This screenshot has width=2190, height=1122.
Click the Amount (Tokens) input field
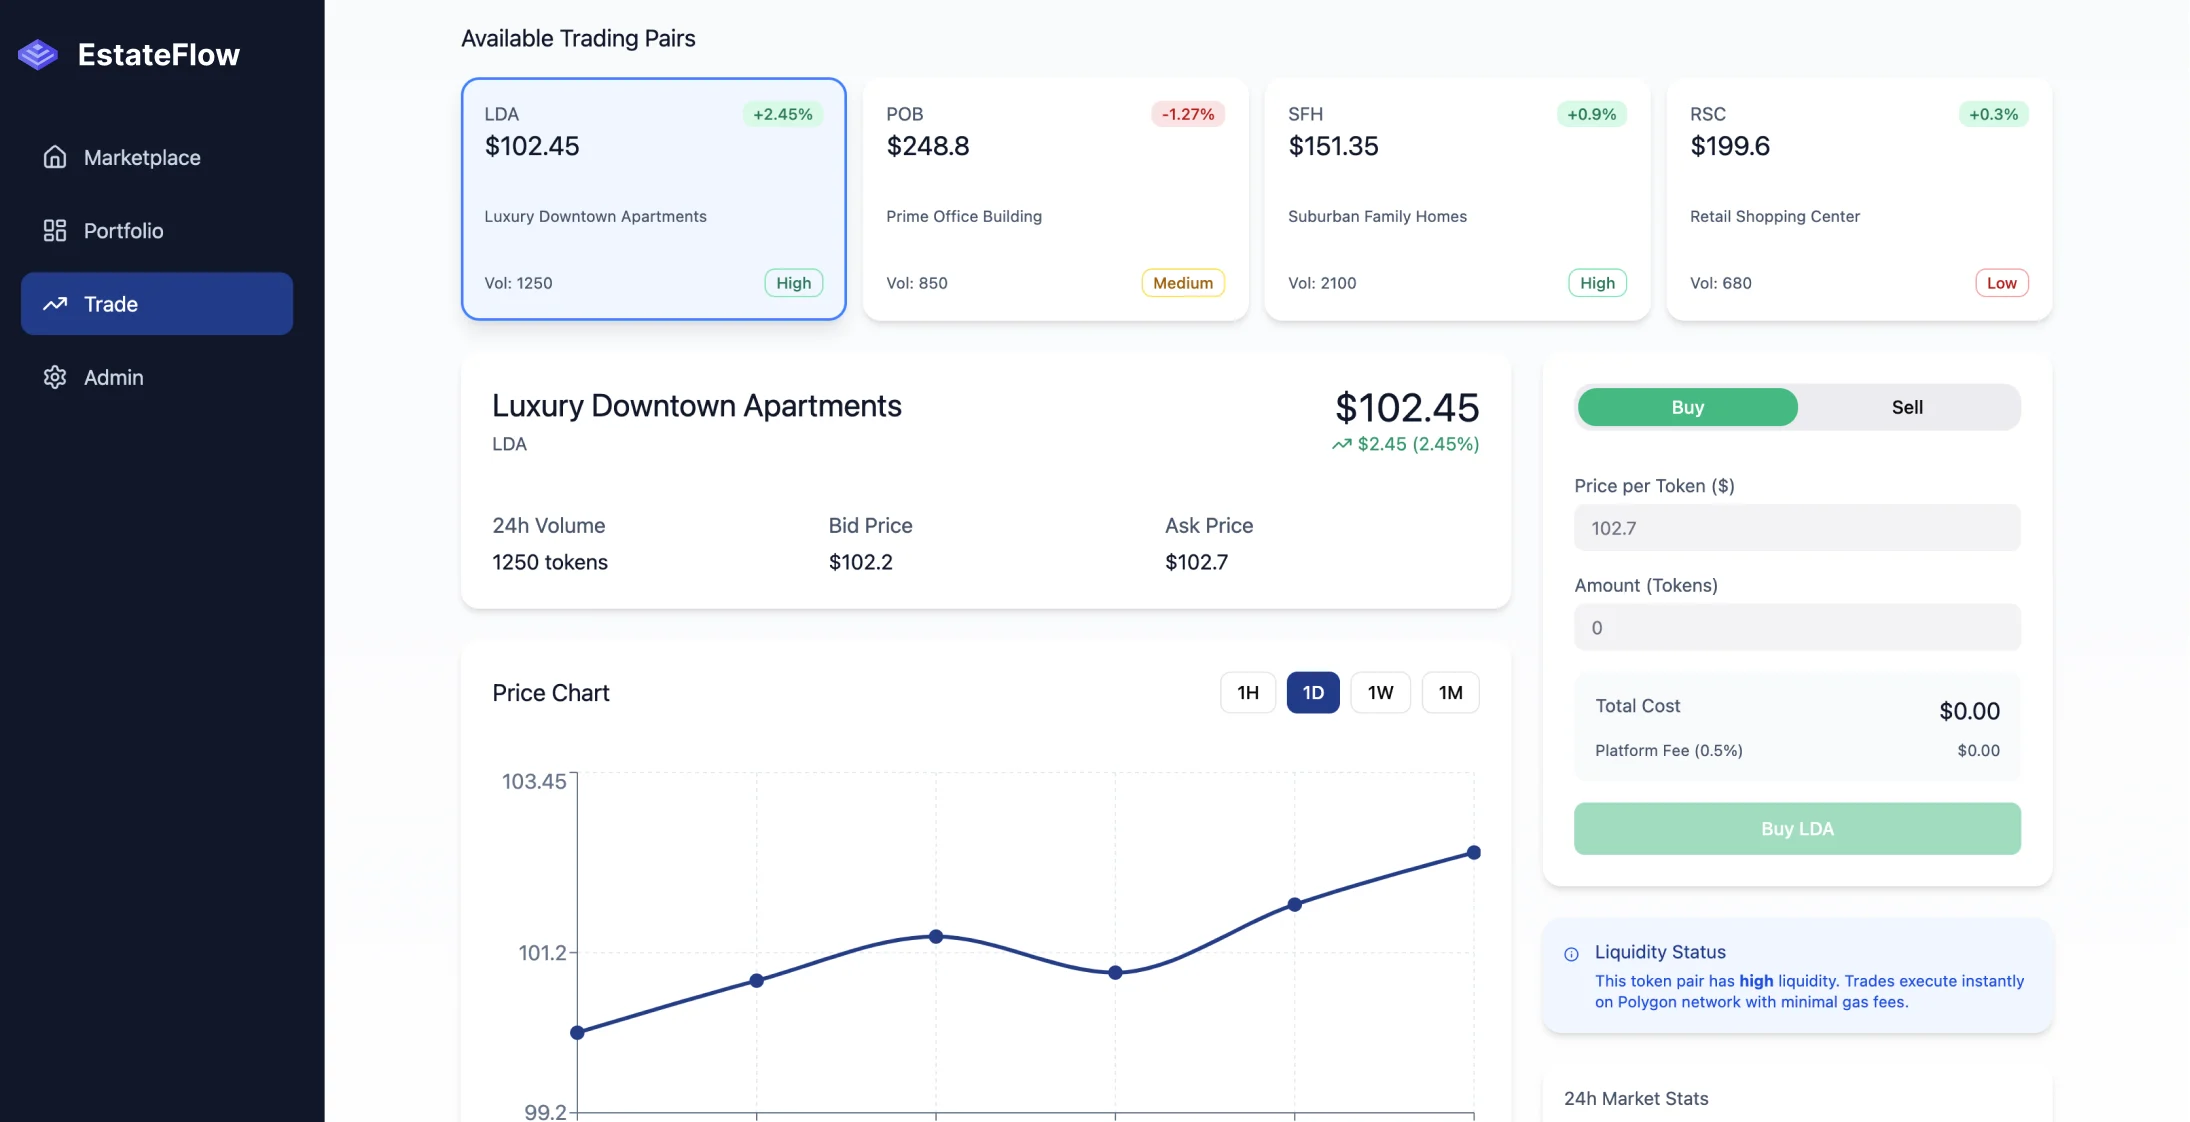click(x=1796, y=627)
